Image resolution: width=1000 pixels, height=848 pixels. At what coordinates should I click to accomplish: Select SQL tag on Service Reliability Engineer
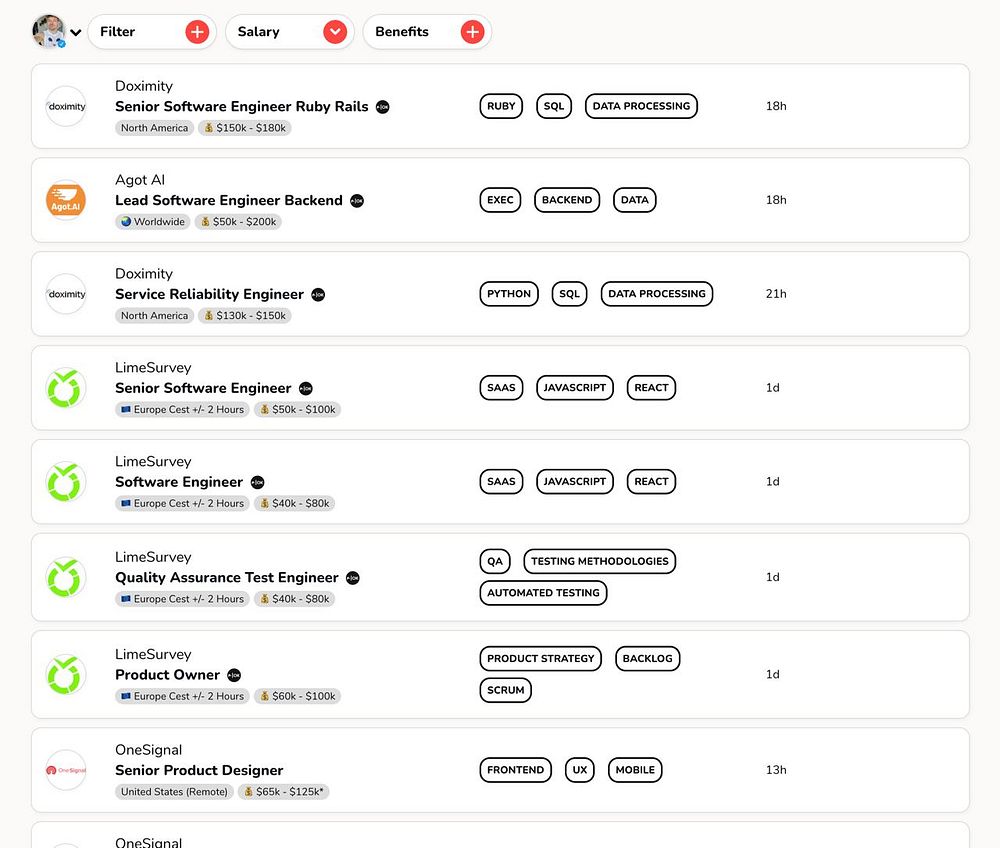pos(570,294)
